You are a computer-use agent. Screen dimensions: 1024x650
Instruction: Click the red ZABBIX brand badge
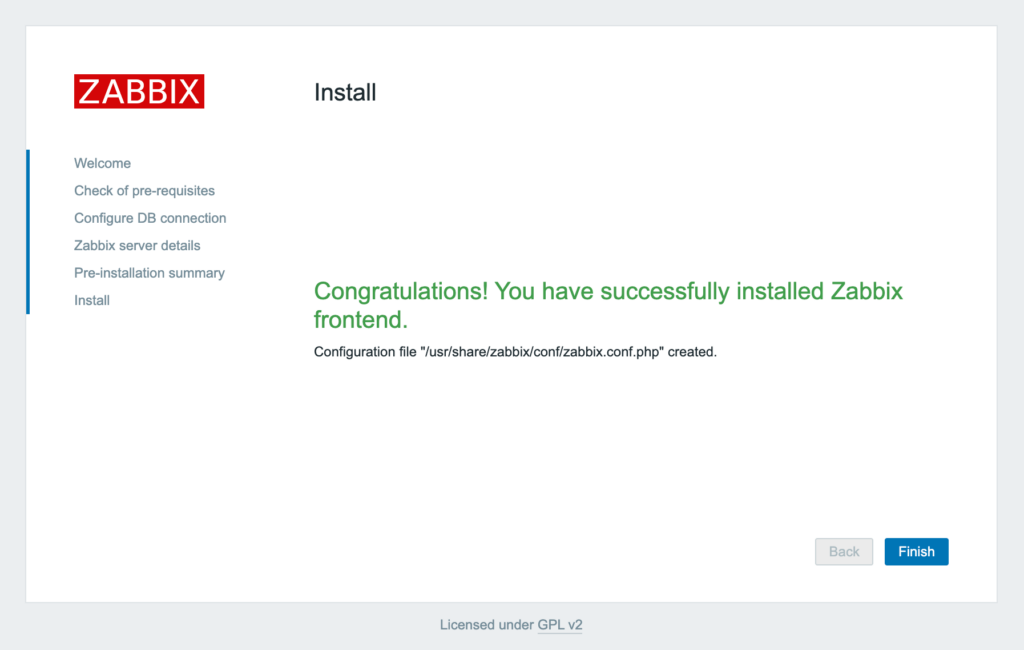point(138,91)
